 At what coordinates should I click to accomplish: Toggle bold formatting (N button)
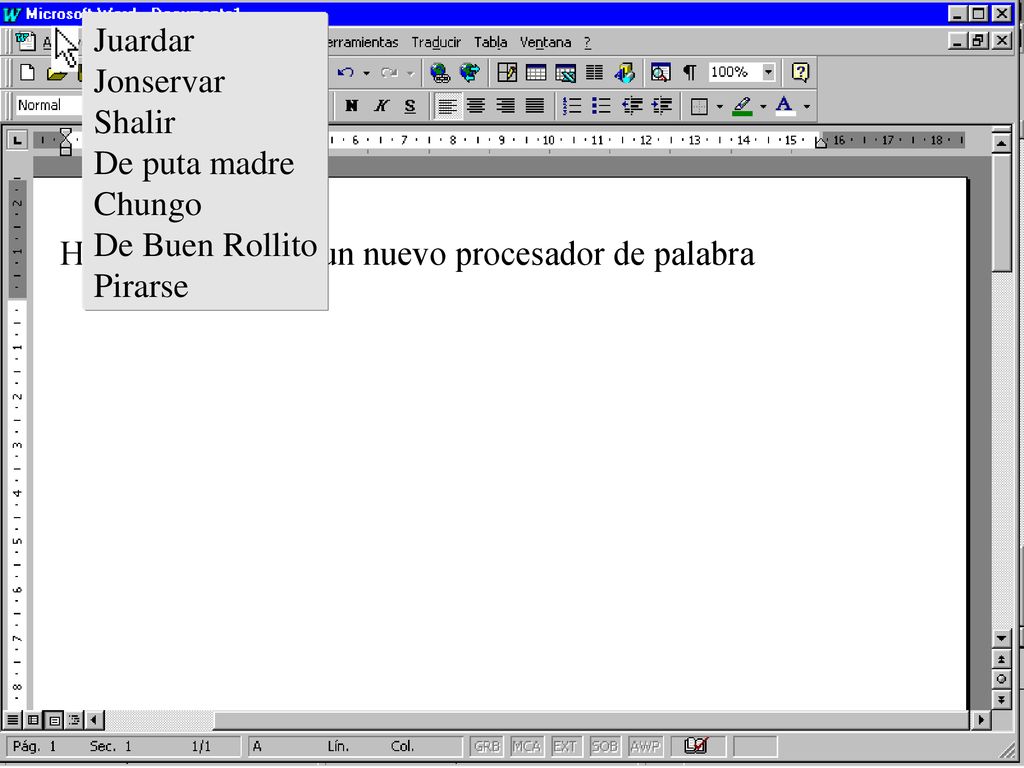(351, 106)
